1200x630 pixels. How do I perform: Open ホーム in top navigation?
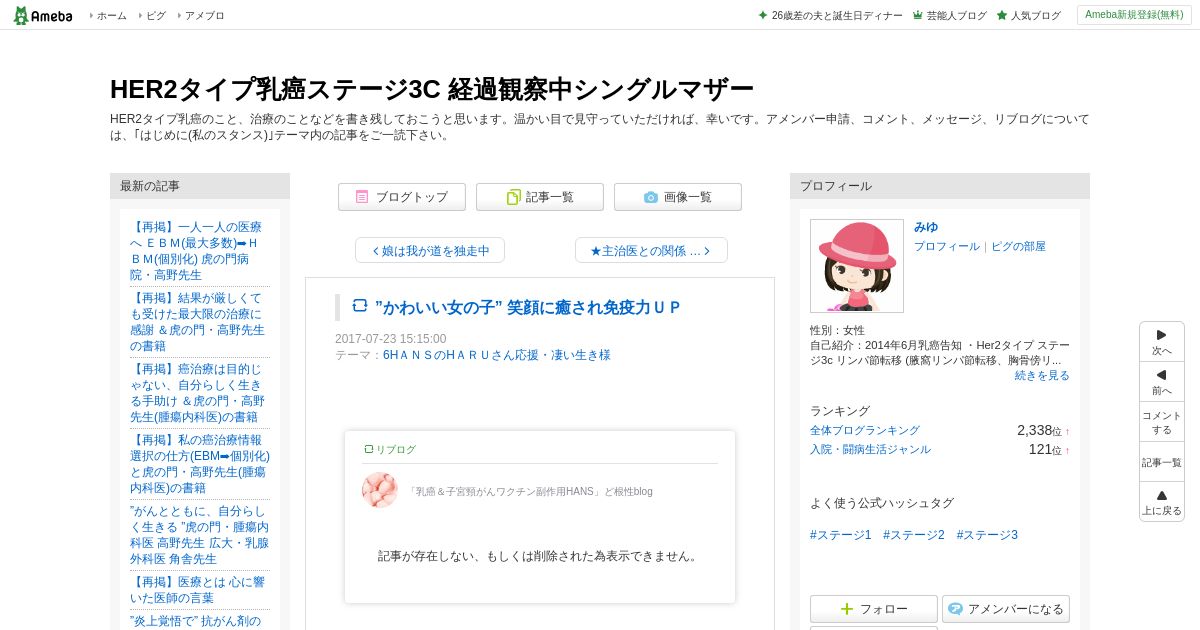pyautogui.click(x=111, y=15)
